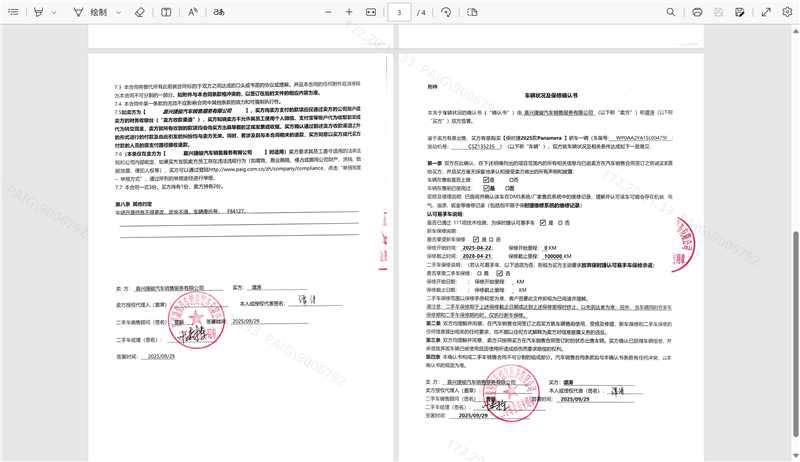Zoom in with the plus button

pos(348,12)
